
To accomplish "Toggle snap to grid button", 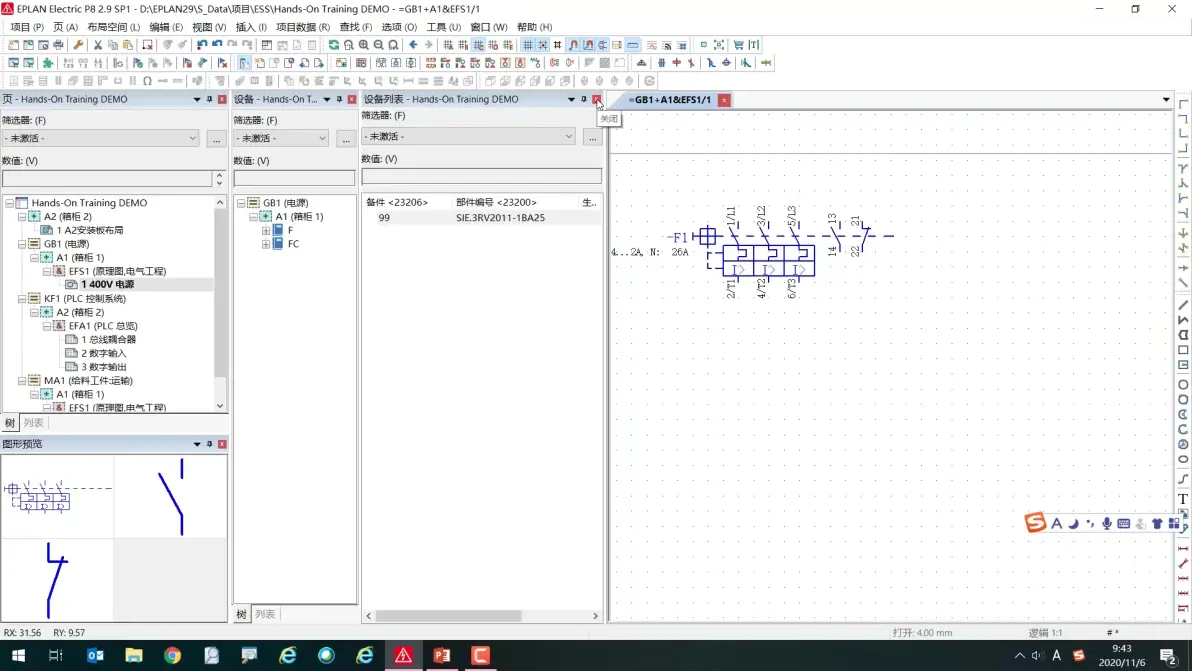I will point(543,45).
